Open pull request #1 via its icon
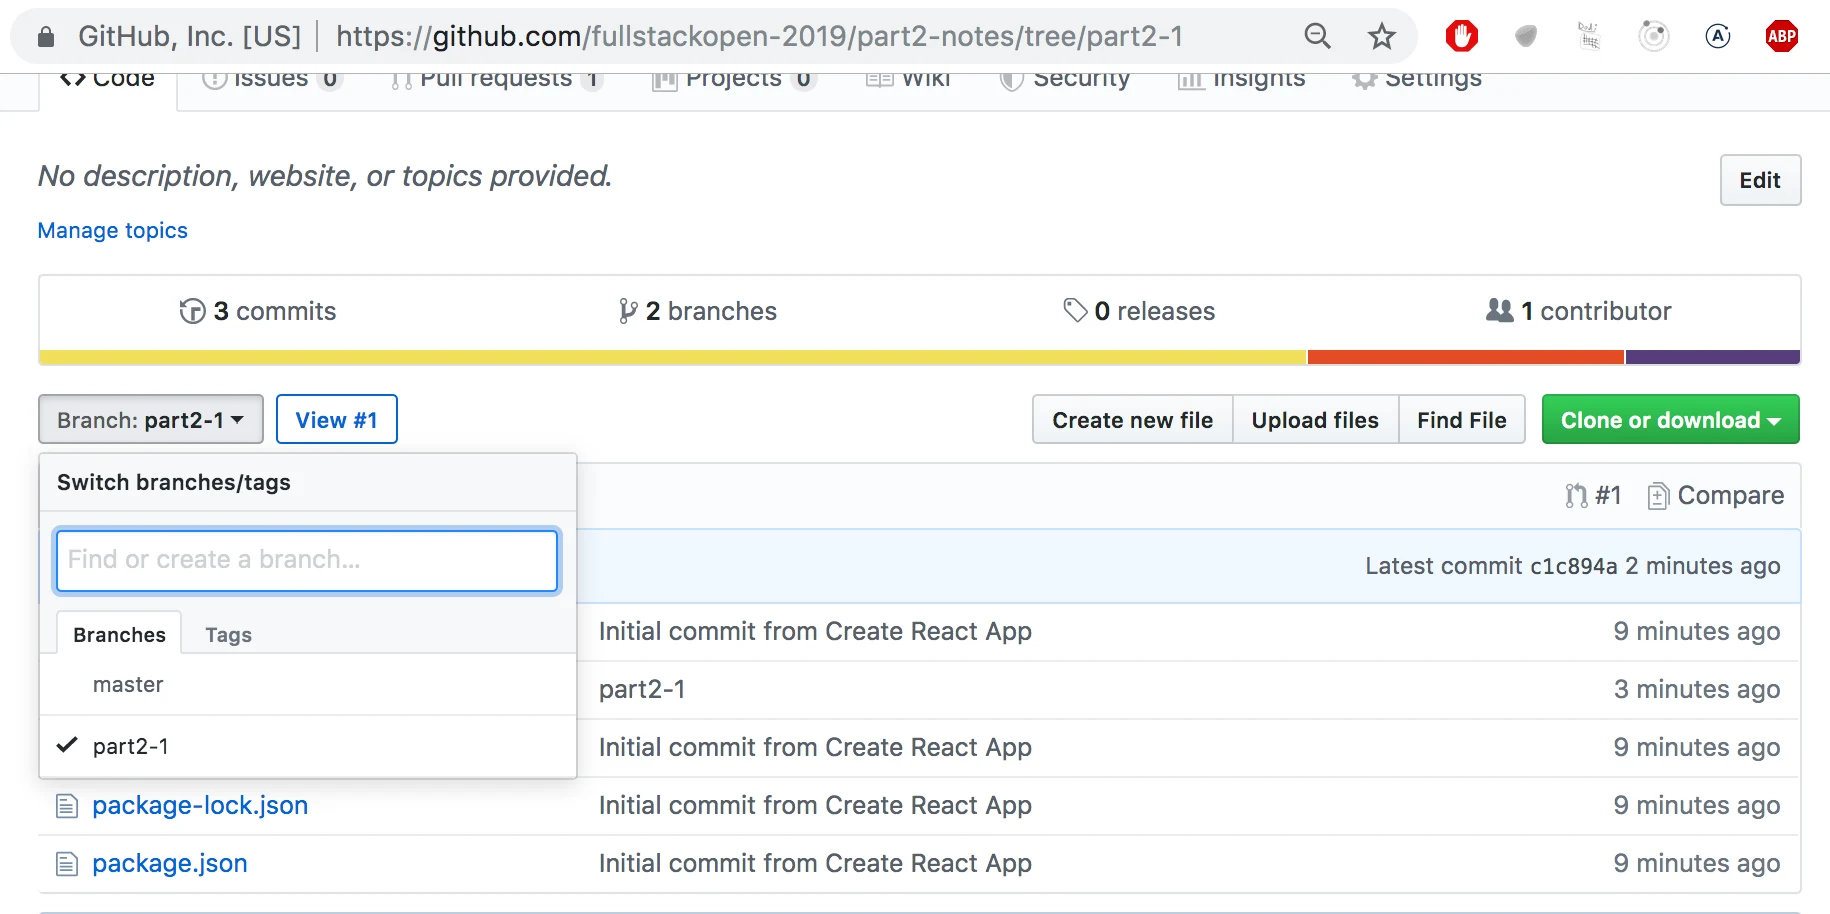The width and height of the screenshot is (1830, 914). tap(1576, 495)
